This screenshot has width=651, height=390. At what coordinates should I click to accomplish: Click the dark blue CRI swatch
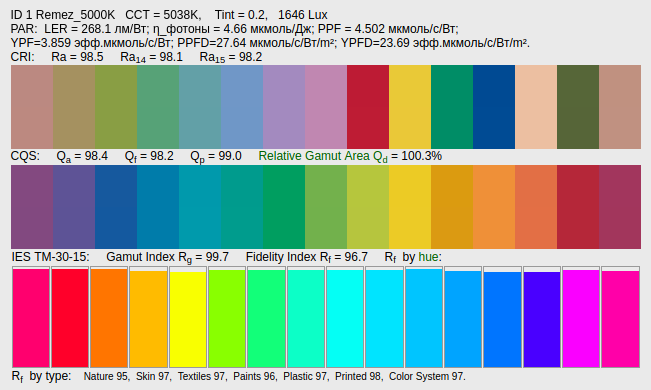click(x=494, y=107)
